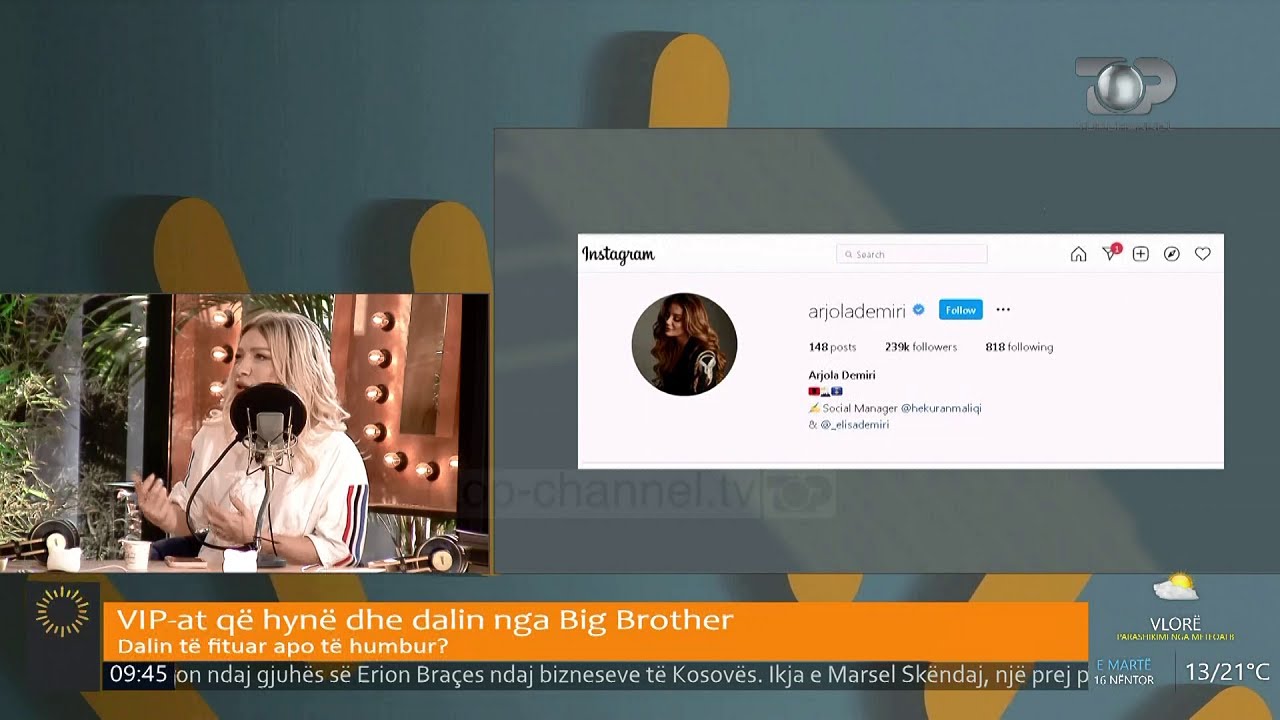The height and width of the screenshot is (720, 1280).
Task: Click the blue Follow button
Action: click(960, 310)
